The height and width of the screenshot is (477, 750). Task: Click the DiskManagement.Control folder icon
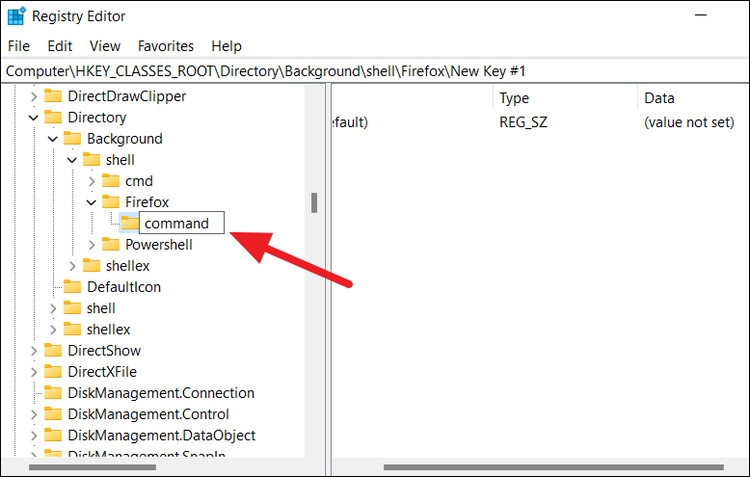click(53, 414)
